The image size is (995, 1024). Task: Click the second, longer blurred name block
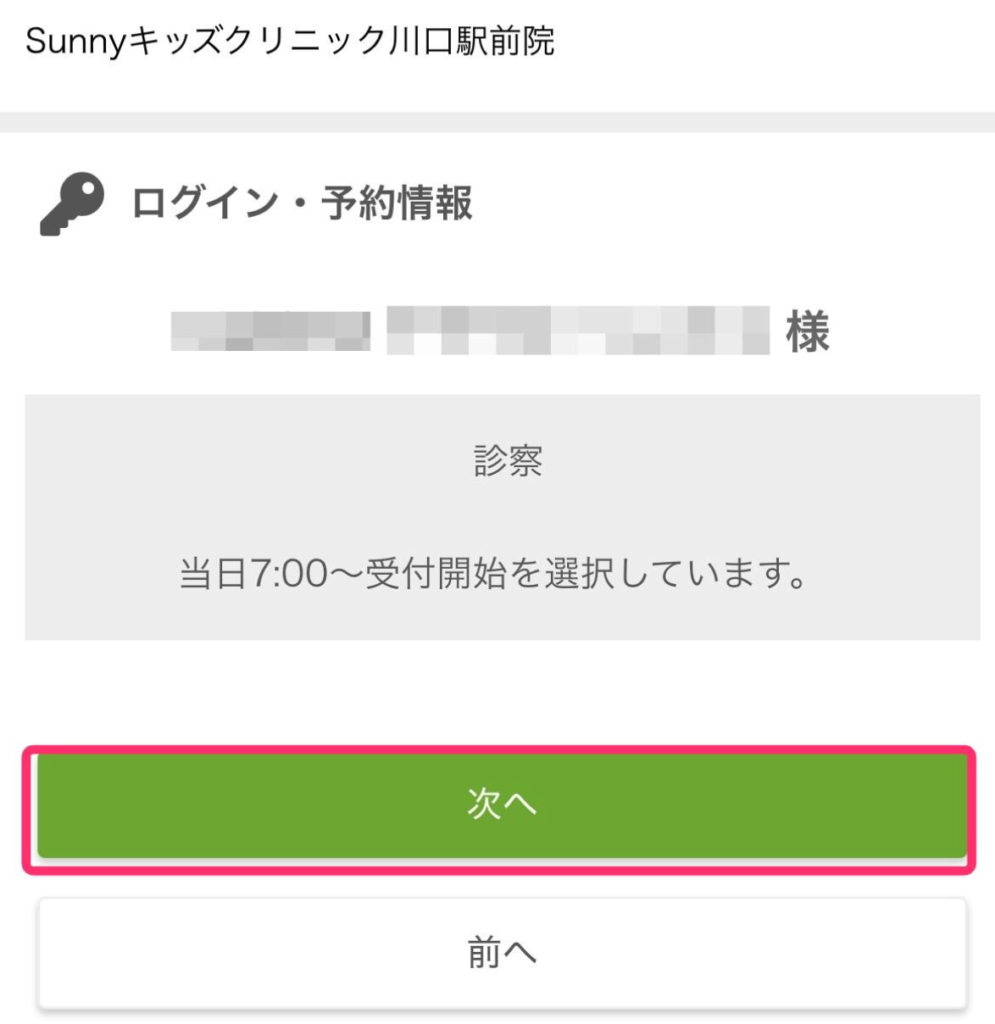click(x=578, y=332)
